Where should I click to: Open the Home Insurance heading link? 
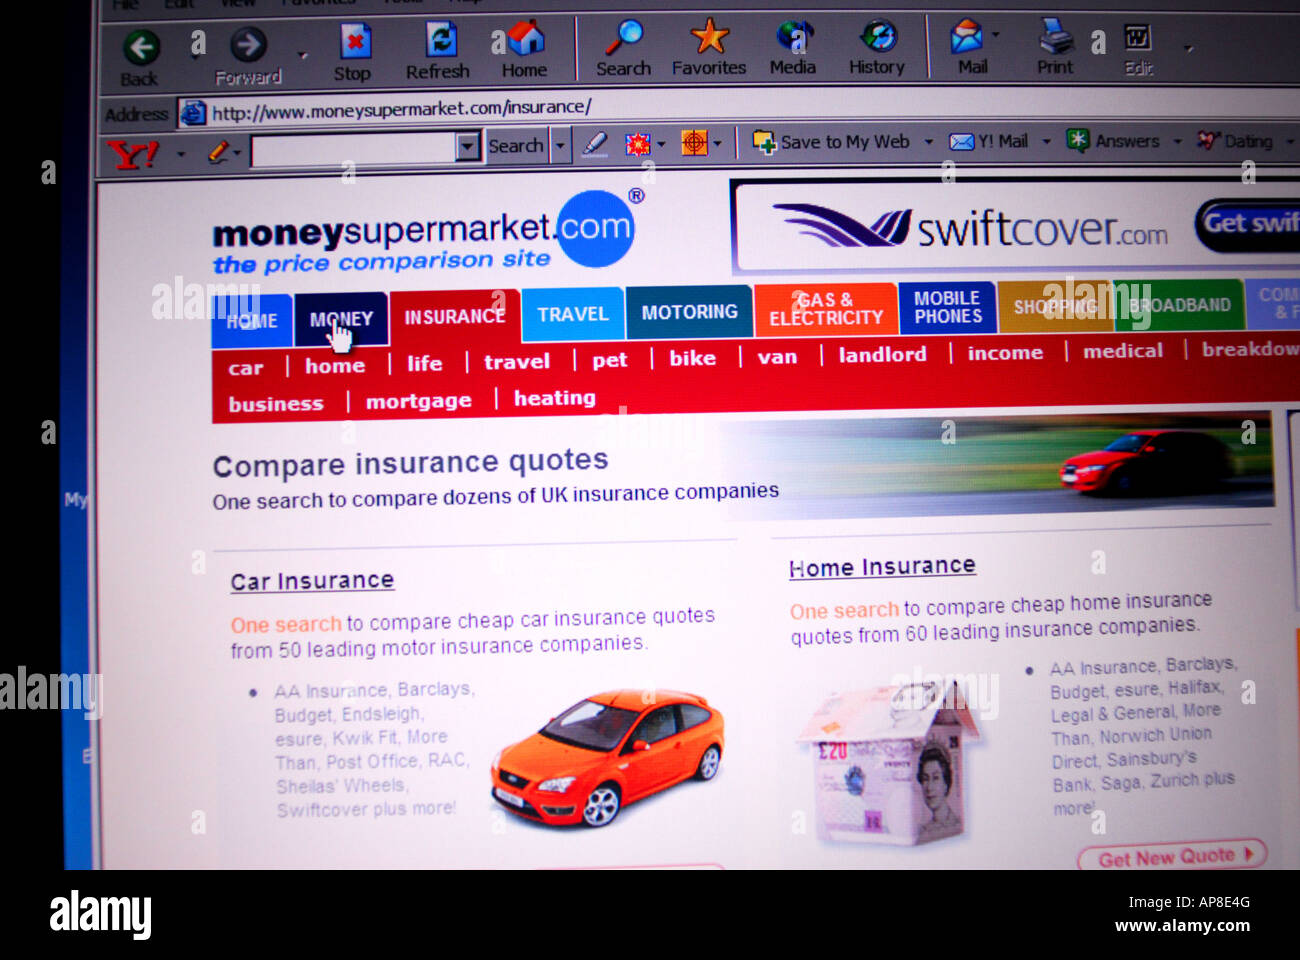pyautogui.click(x=882, y=567)
